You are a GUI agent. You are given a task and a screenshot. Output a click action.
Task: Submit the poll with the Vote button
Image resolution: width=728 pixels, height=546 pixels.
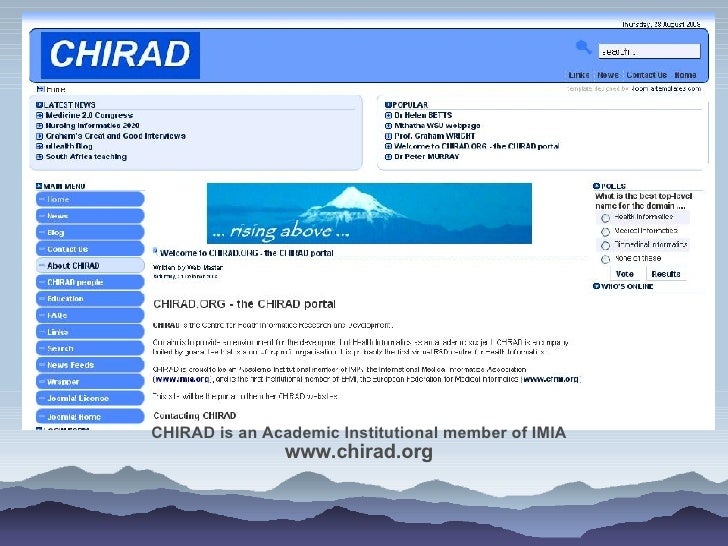click(624, 274)
